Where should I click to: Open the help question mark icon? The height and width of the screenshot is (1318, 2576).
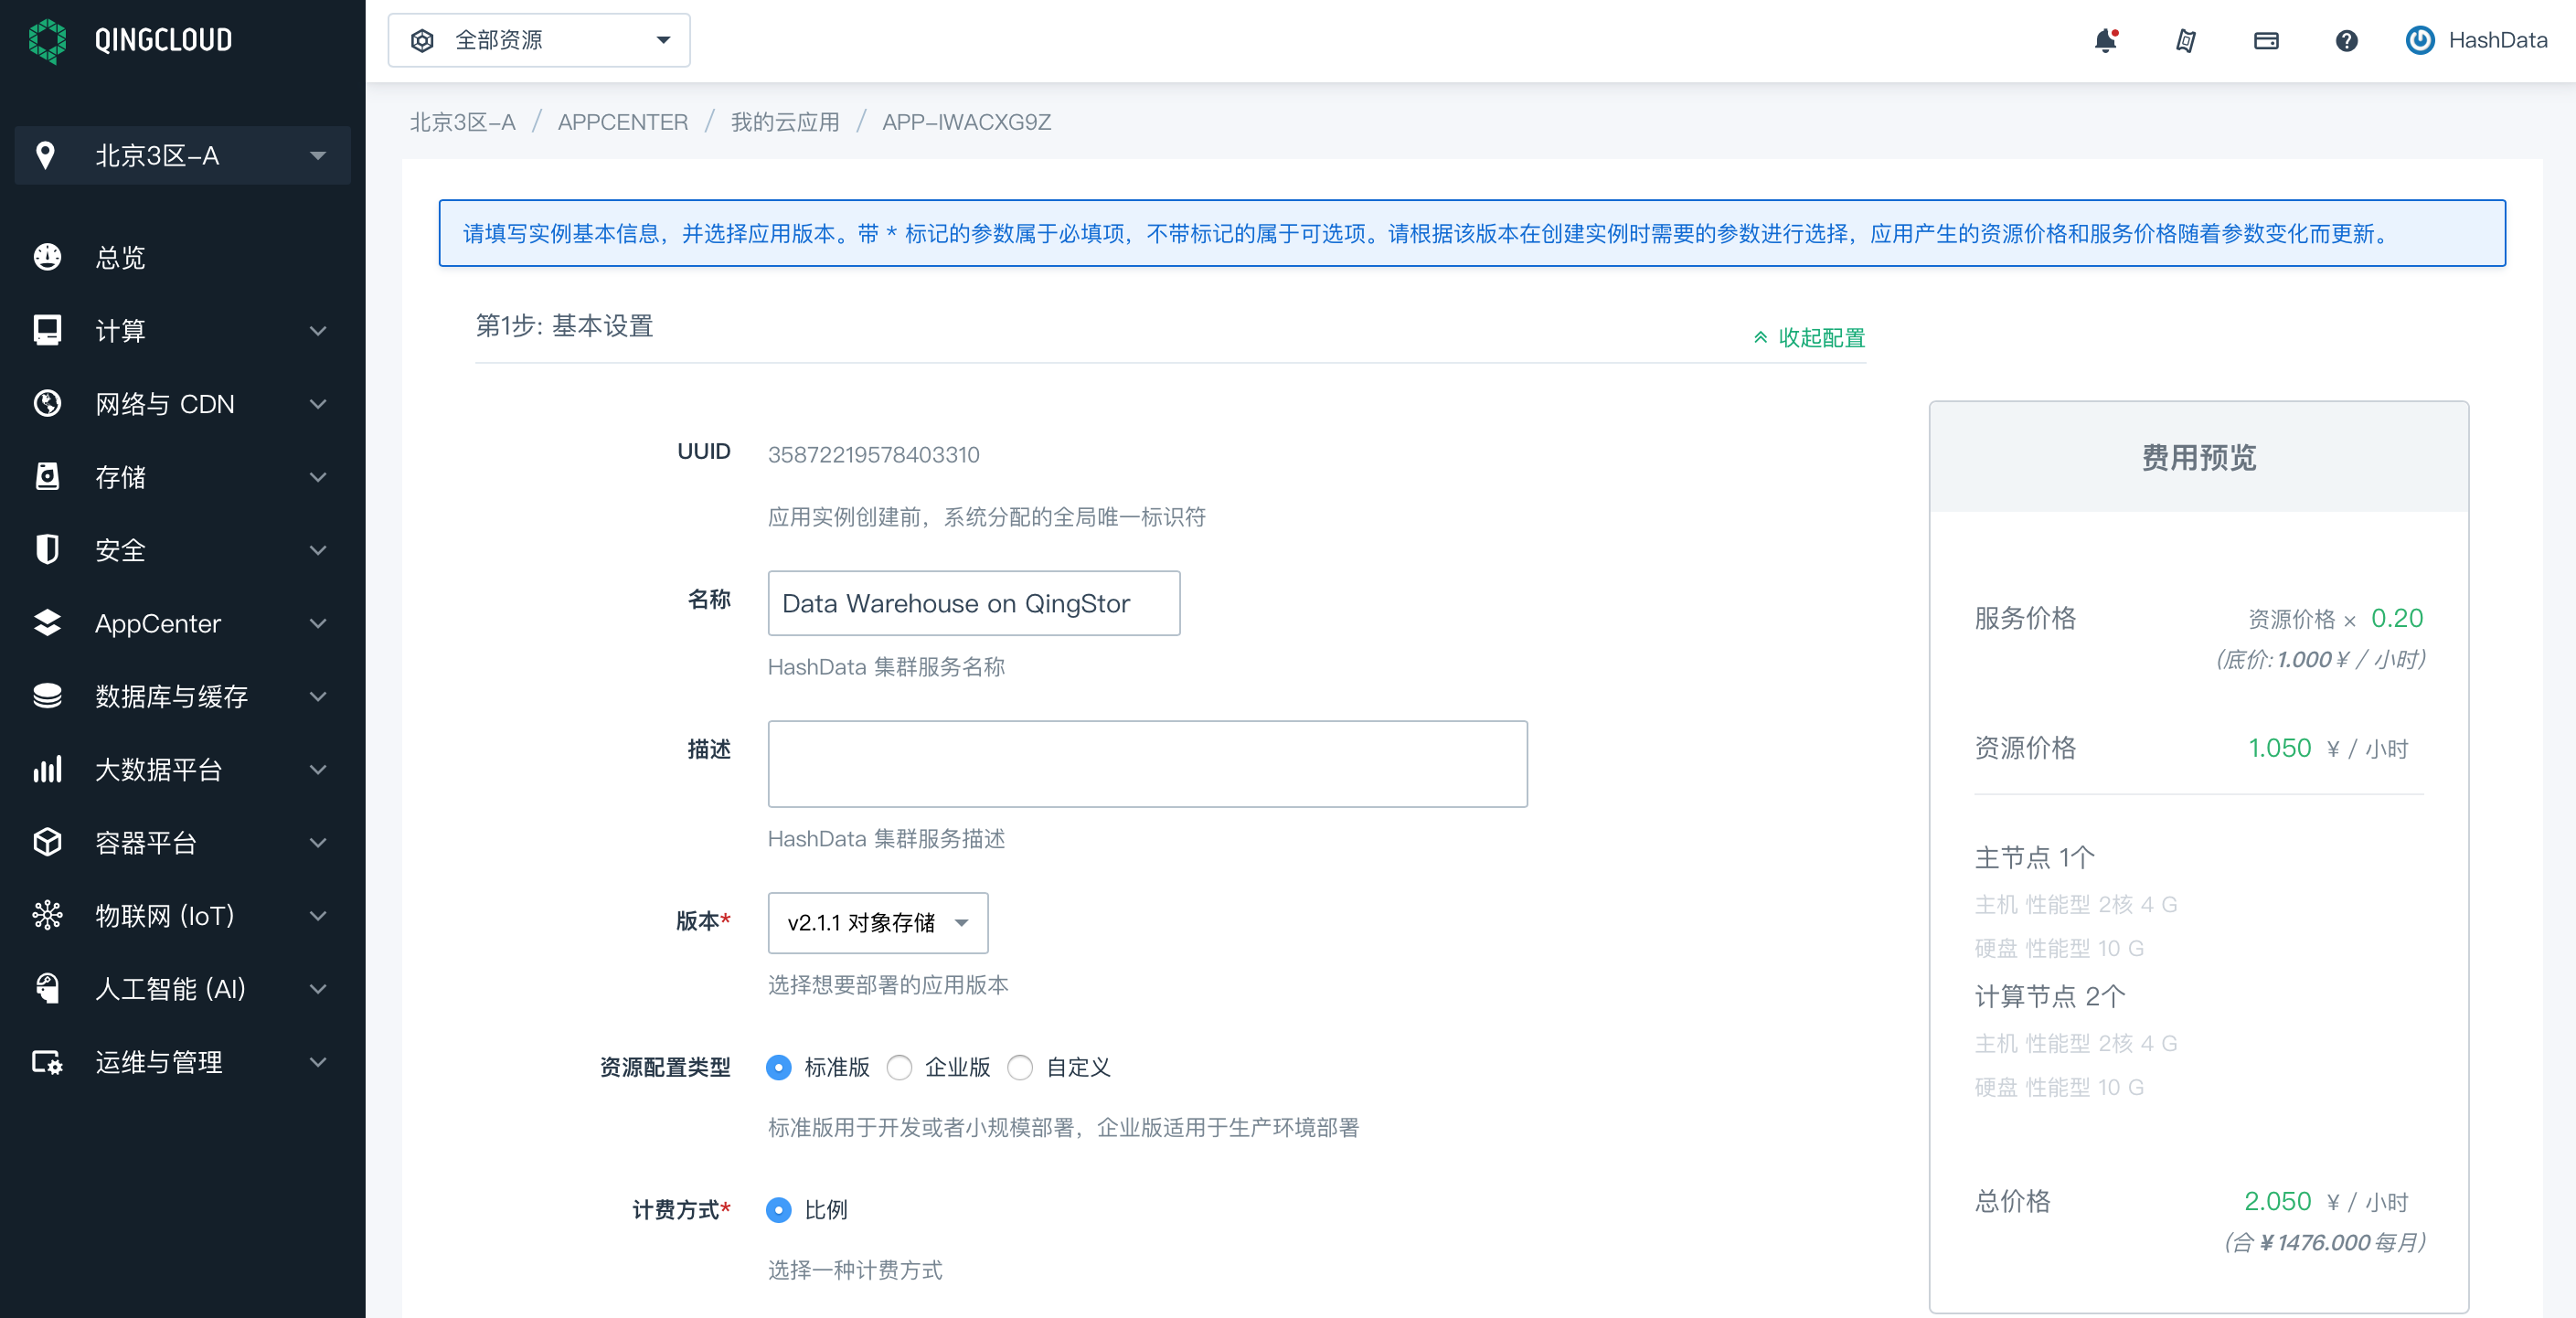click(x=2346, y=41)
